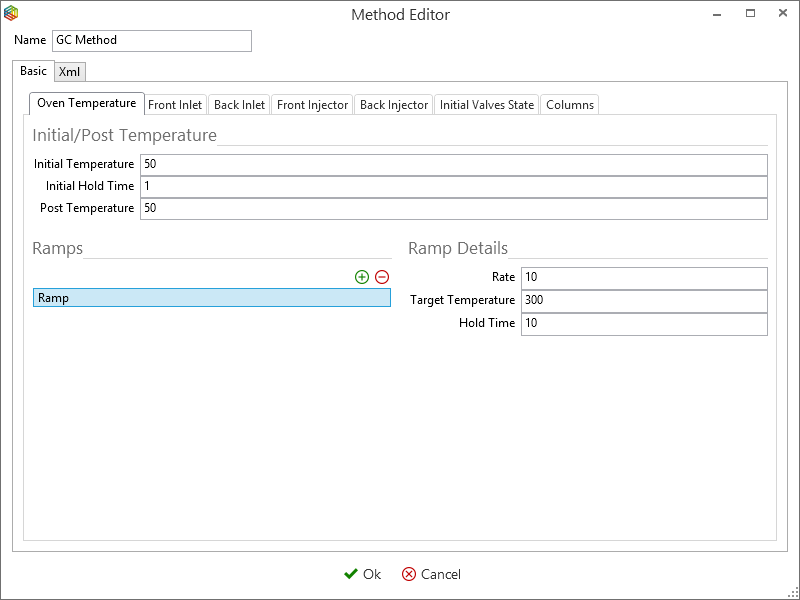
Task: Focus the Initial Hold Time field
Action: click(454, 187)
